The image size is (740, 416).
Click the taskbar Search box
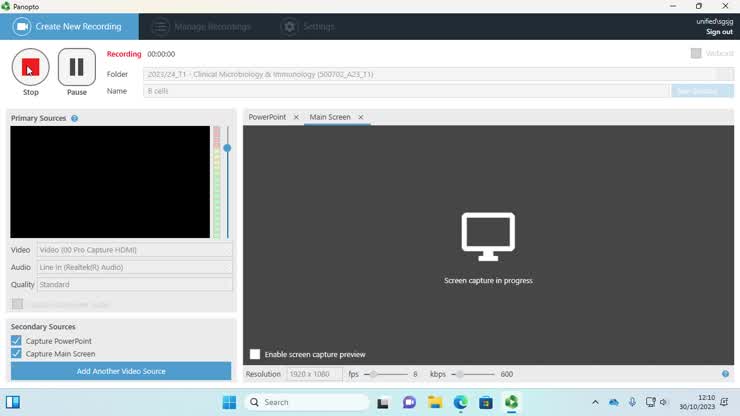[x=307, y=402]
